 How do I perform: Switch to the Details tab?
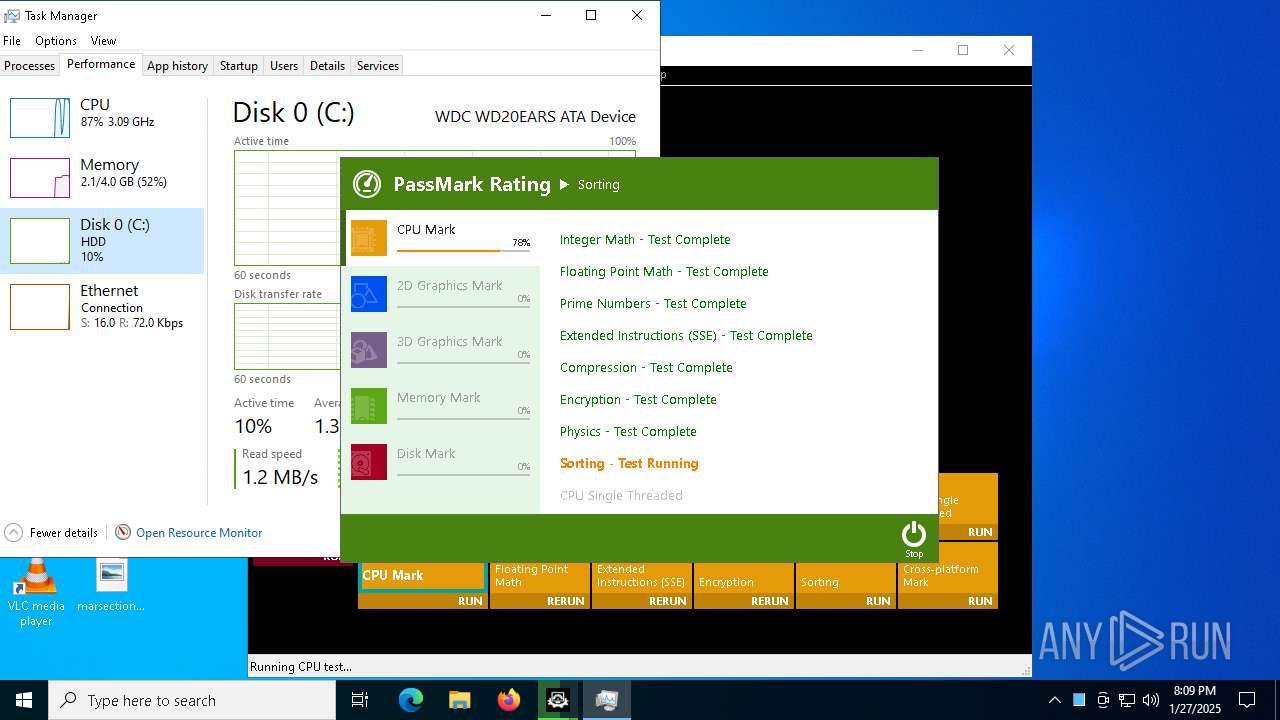coord(327,66)
